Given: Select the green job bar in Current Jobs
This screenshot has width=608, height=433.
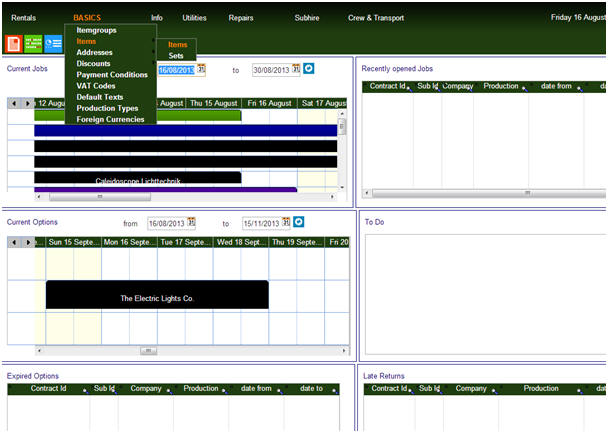Looking at the screenshot, I should pos(138,116).
